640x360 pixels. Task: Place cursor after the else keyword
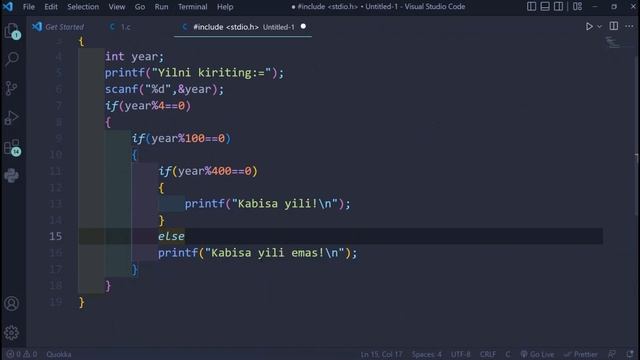185,236
